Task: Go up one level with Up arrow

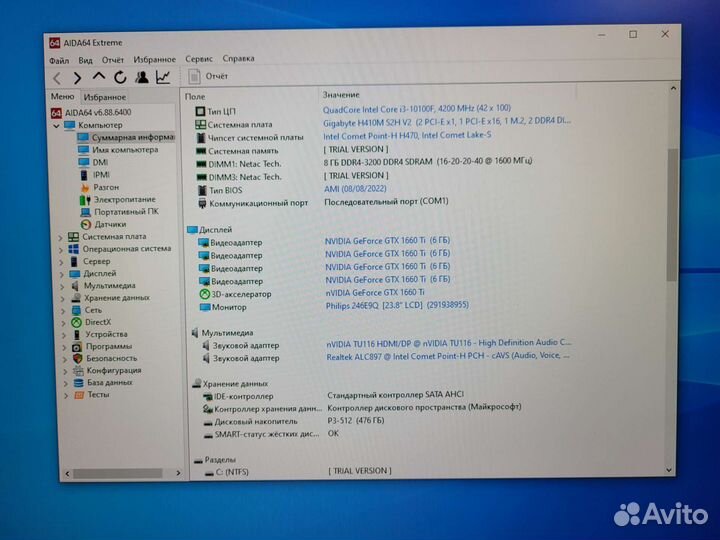Action: 99,76
